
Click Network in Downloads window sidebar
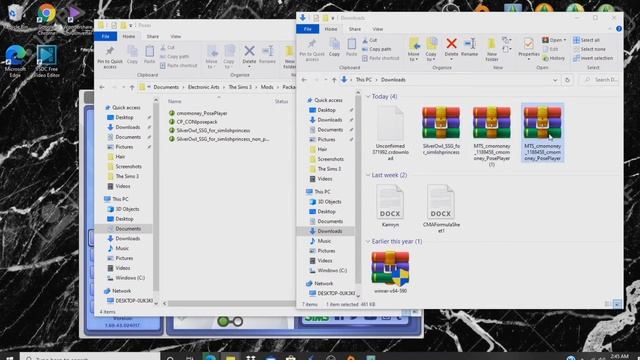click(x=320, y=283)
